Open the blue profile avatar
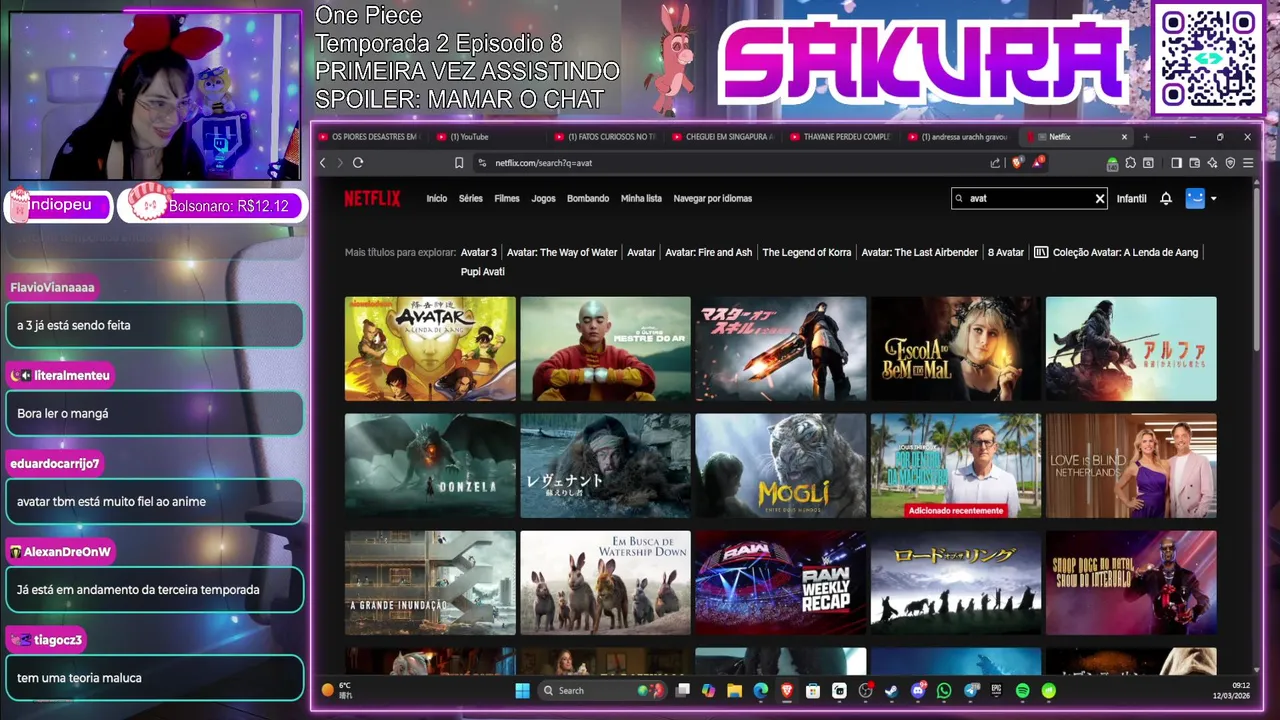The width and height of the screenshot is (1280, 720). [x=1195, y=198]
